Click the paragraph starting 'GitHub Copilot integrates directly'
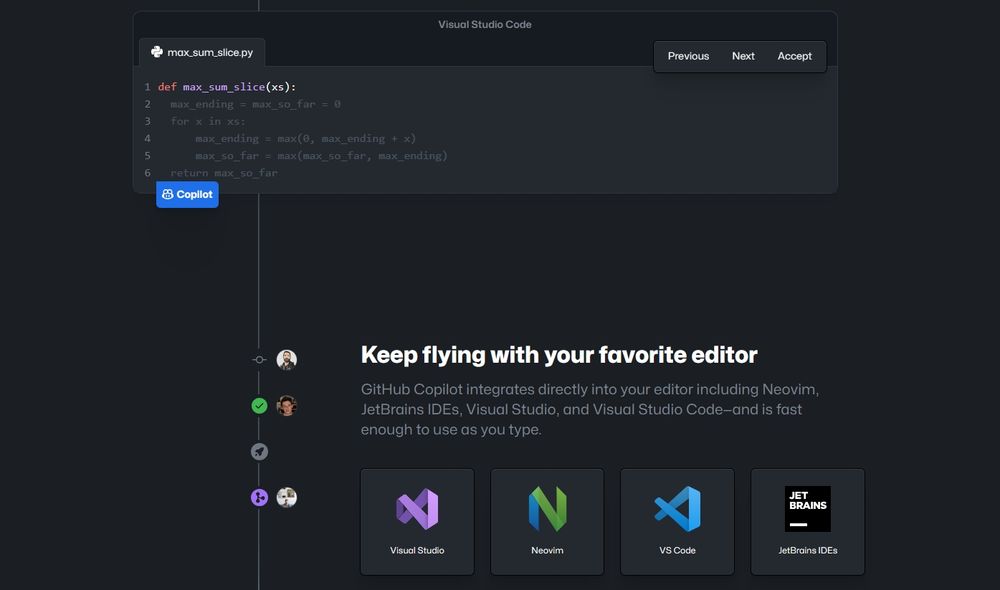 click(x=590, y=409)
